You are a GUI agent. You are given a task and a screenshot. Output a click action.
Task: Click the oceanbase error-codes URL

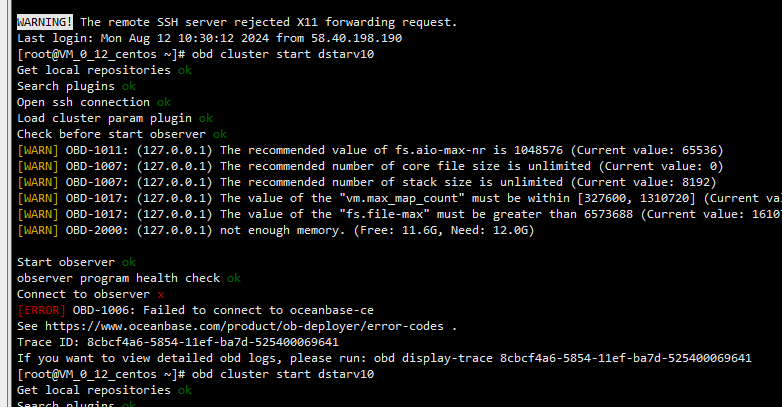tap(244, 326)
